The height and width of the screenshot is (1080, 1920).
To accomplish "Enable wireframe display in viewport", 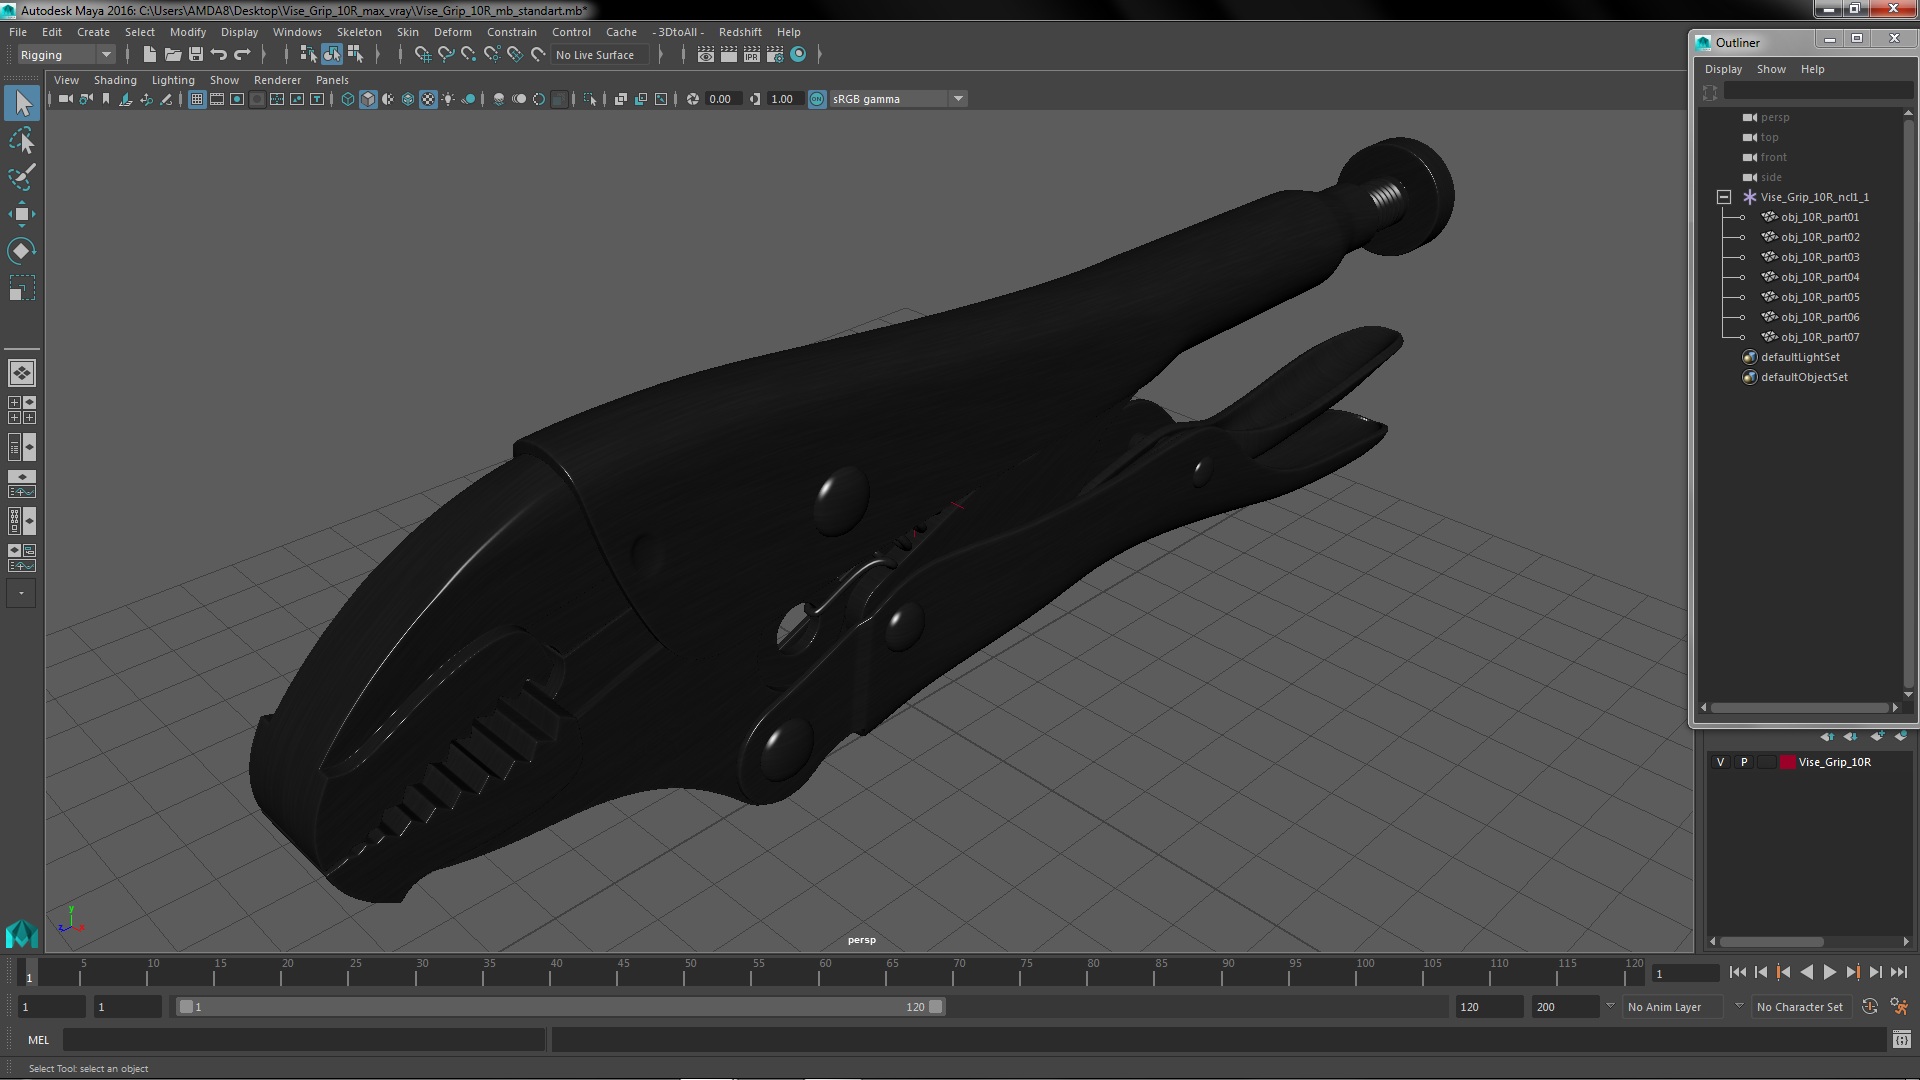I will click(348, 99).
